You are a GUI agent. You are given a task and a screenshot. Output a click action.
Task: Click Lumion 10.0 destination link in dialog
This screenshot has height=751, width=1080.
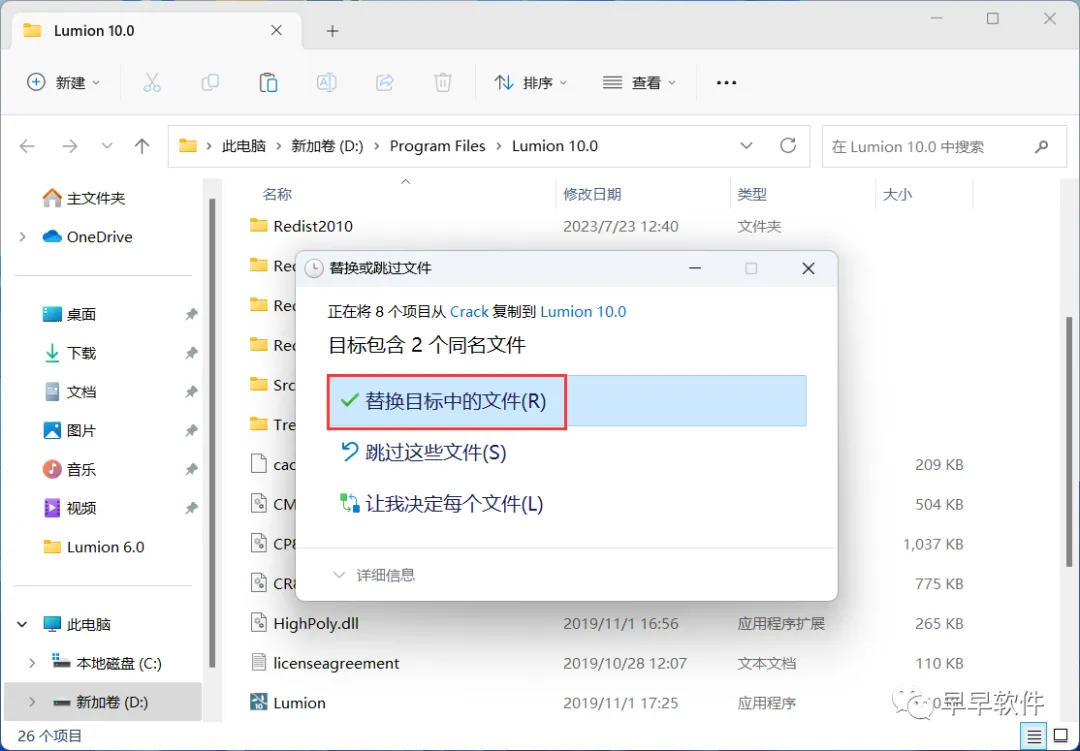583,311
